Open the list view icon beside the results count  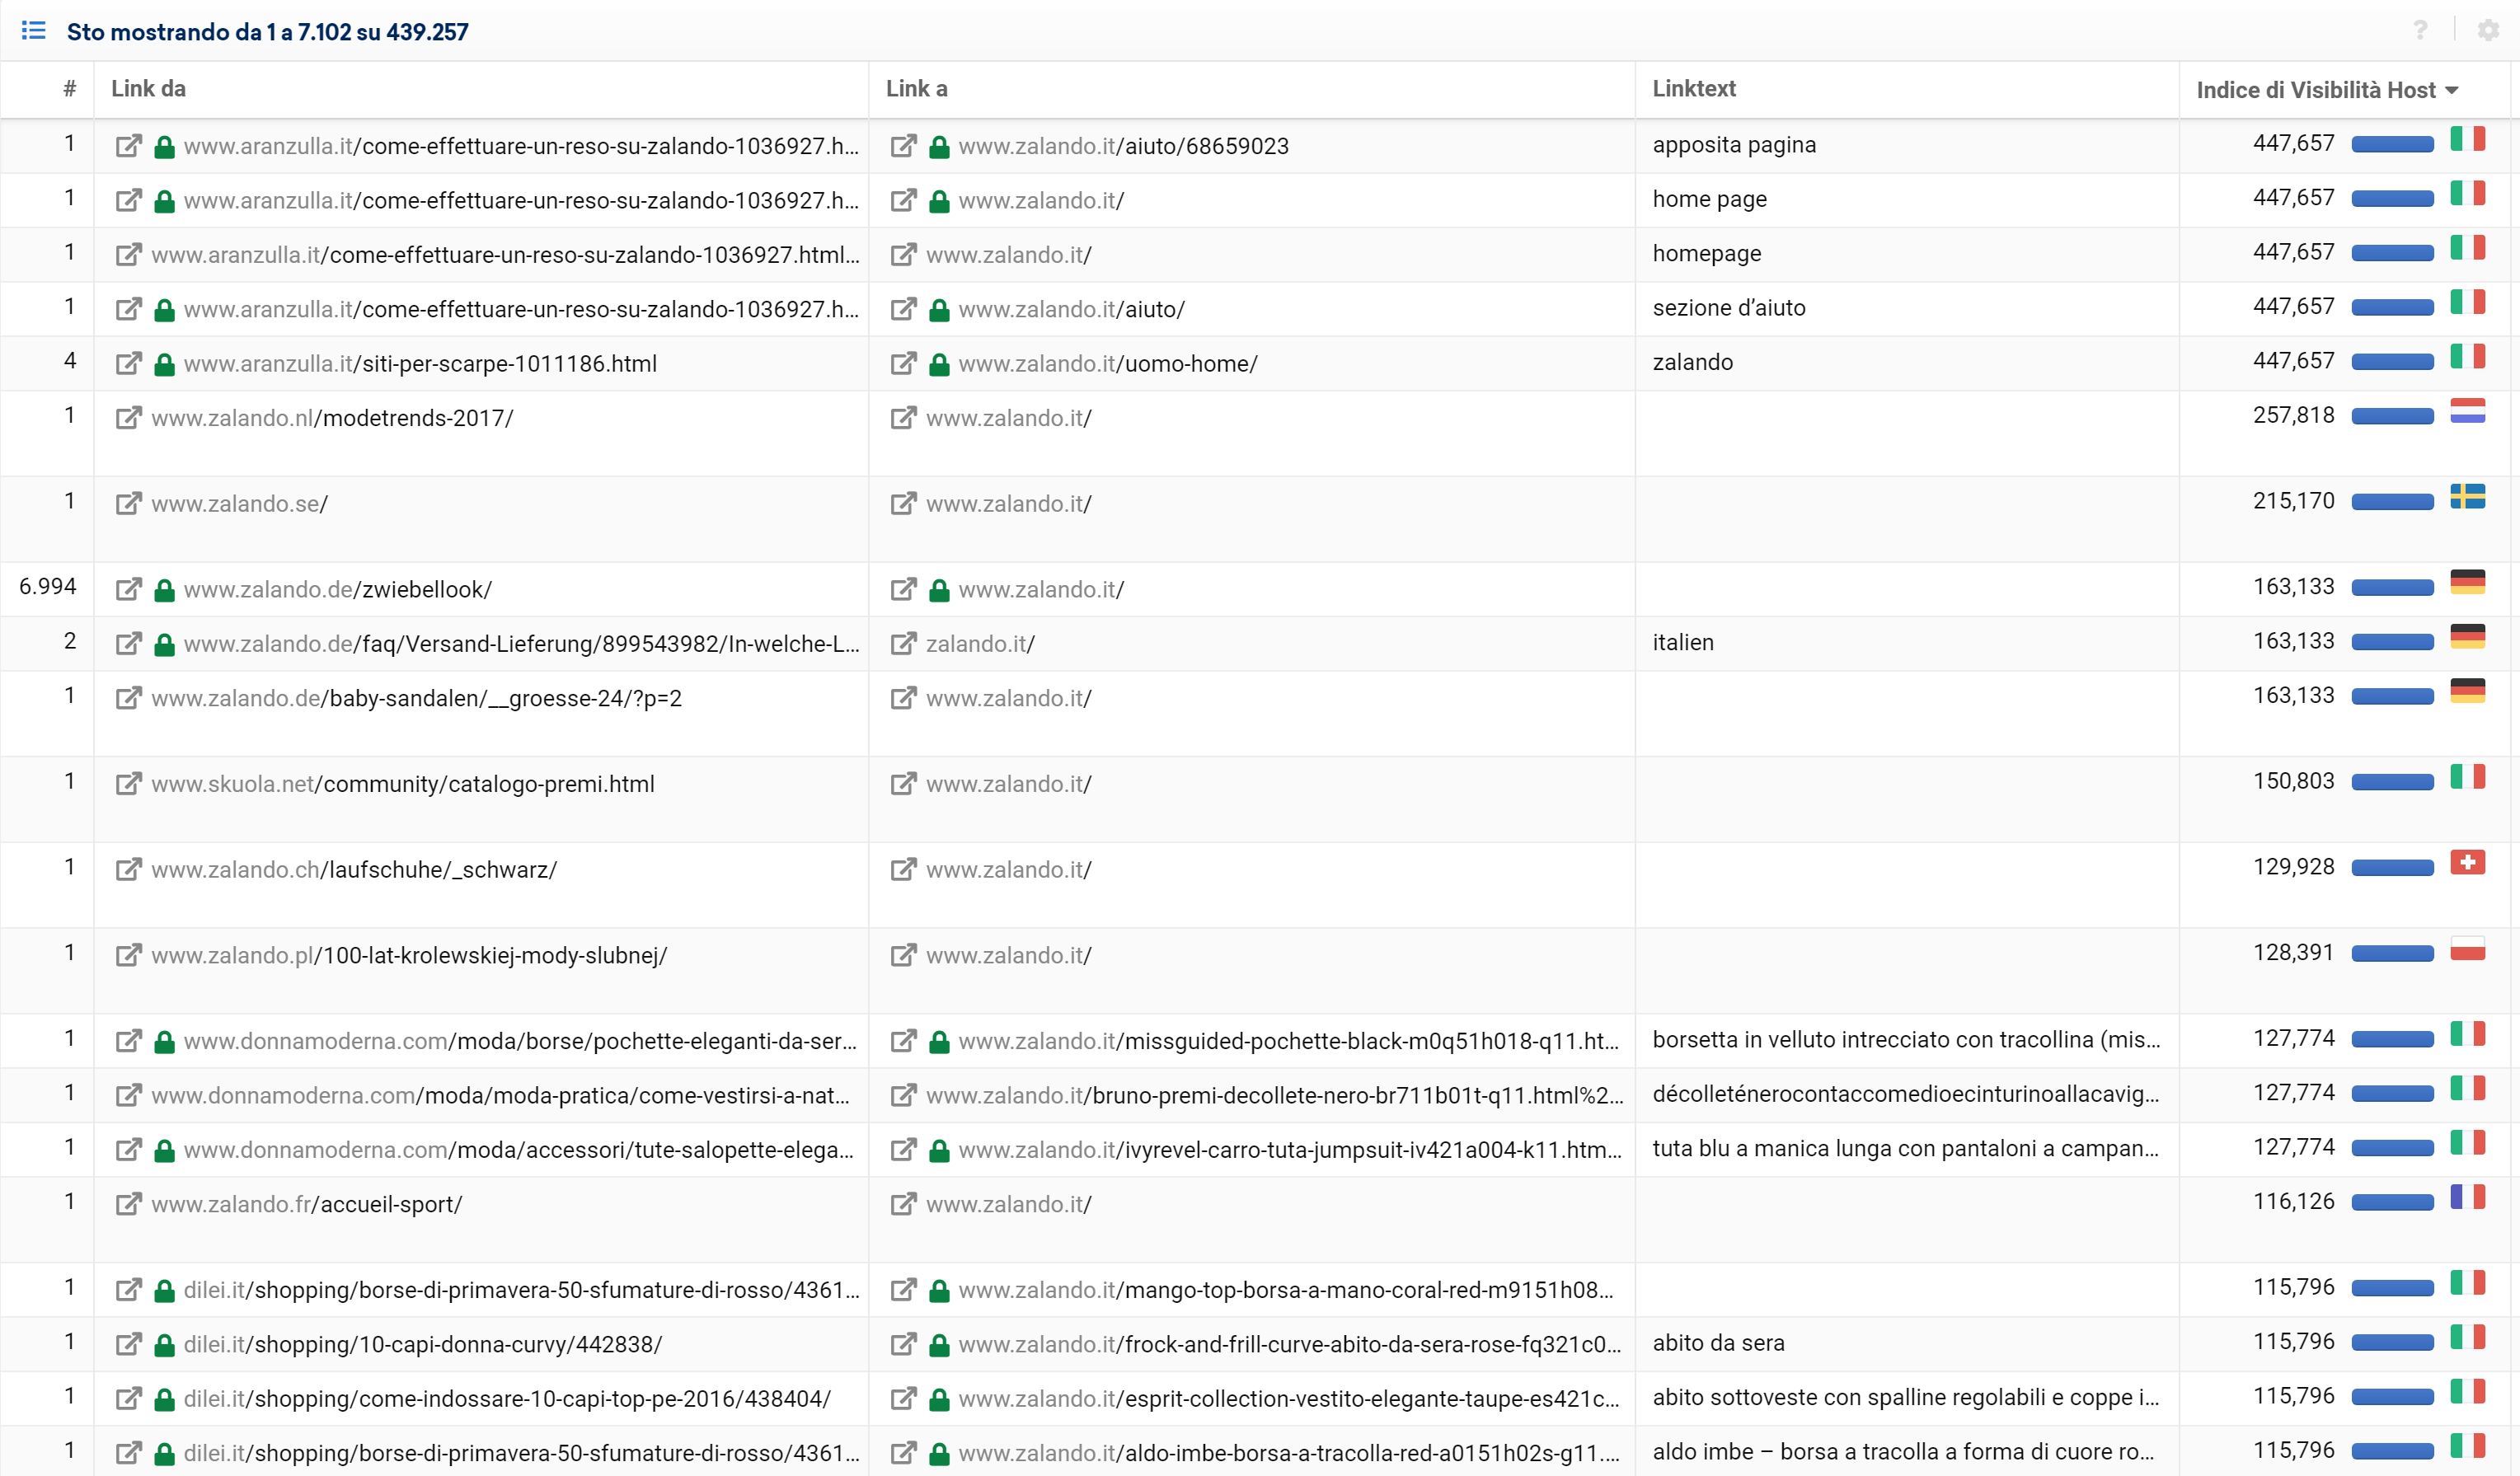(33, 30)
